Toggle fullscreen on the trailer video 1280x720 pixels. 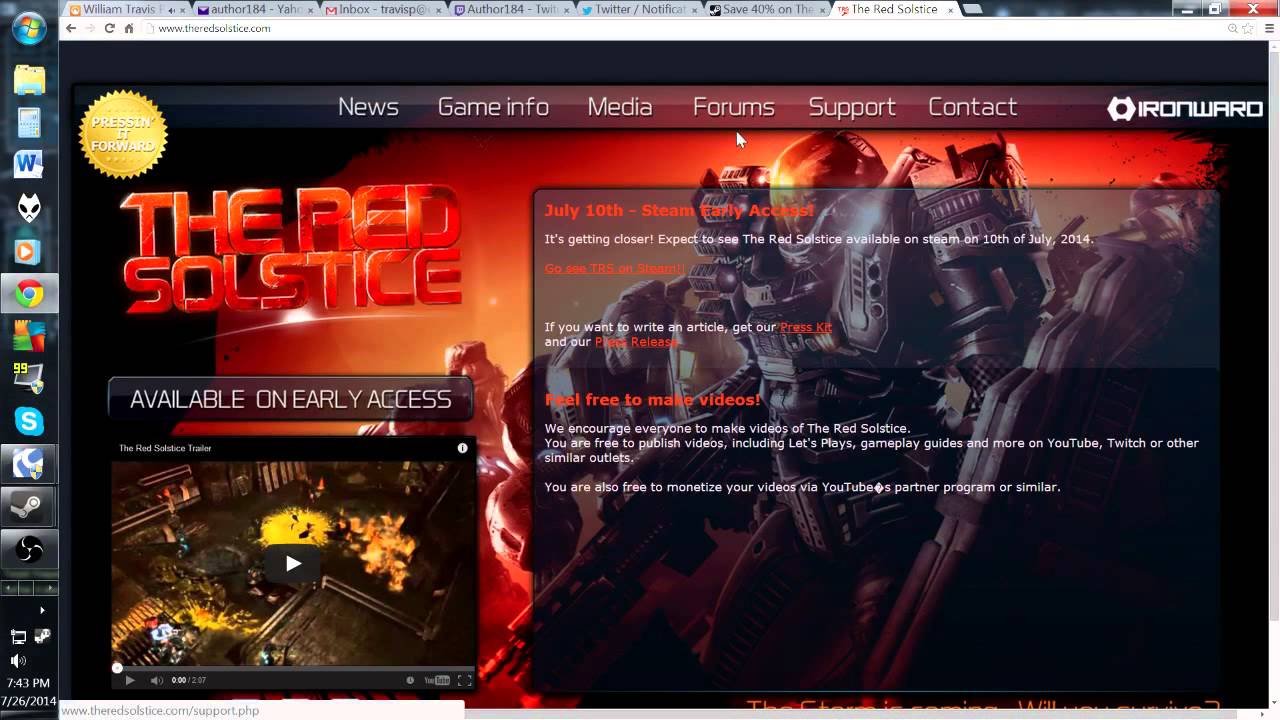[x=464, y=680]
